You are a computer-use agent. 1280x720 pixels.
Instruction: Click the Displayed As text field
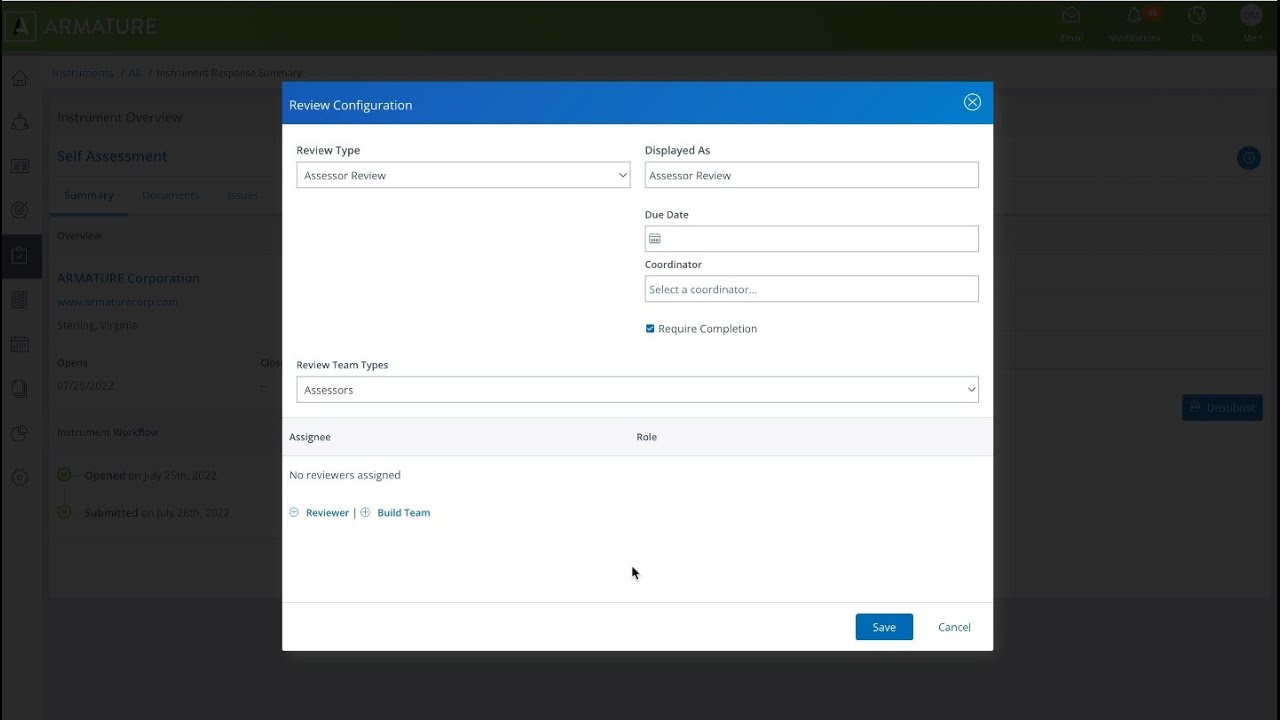pos(811,175)
